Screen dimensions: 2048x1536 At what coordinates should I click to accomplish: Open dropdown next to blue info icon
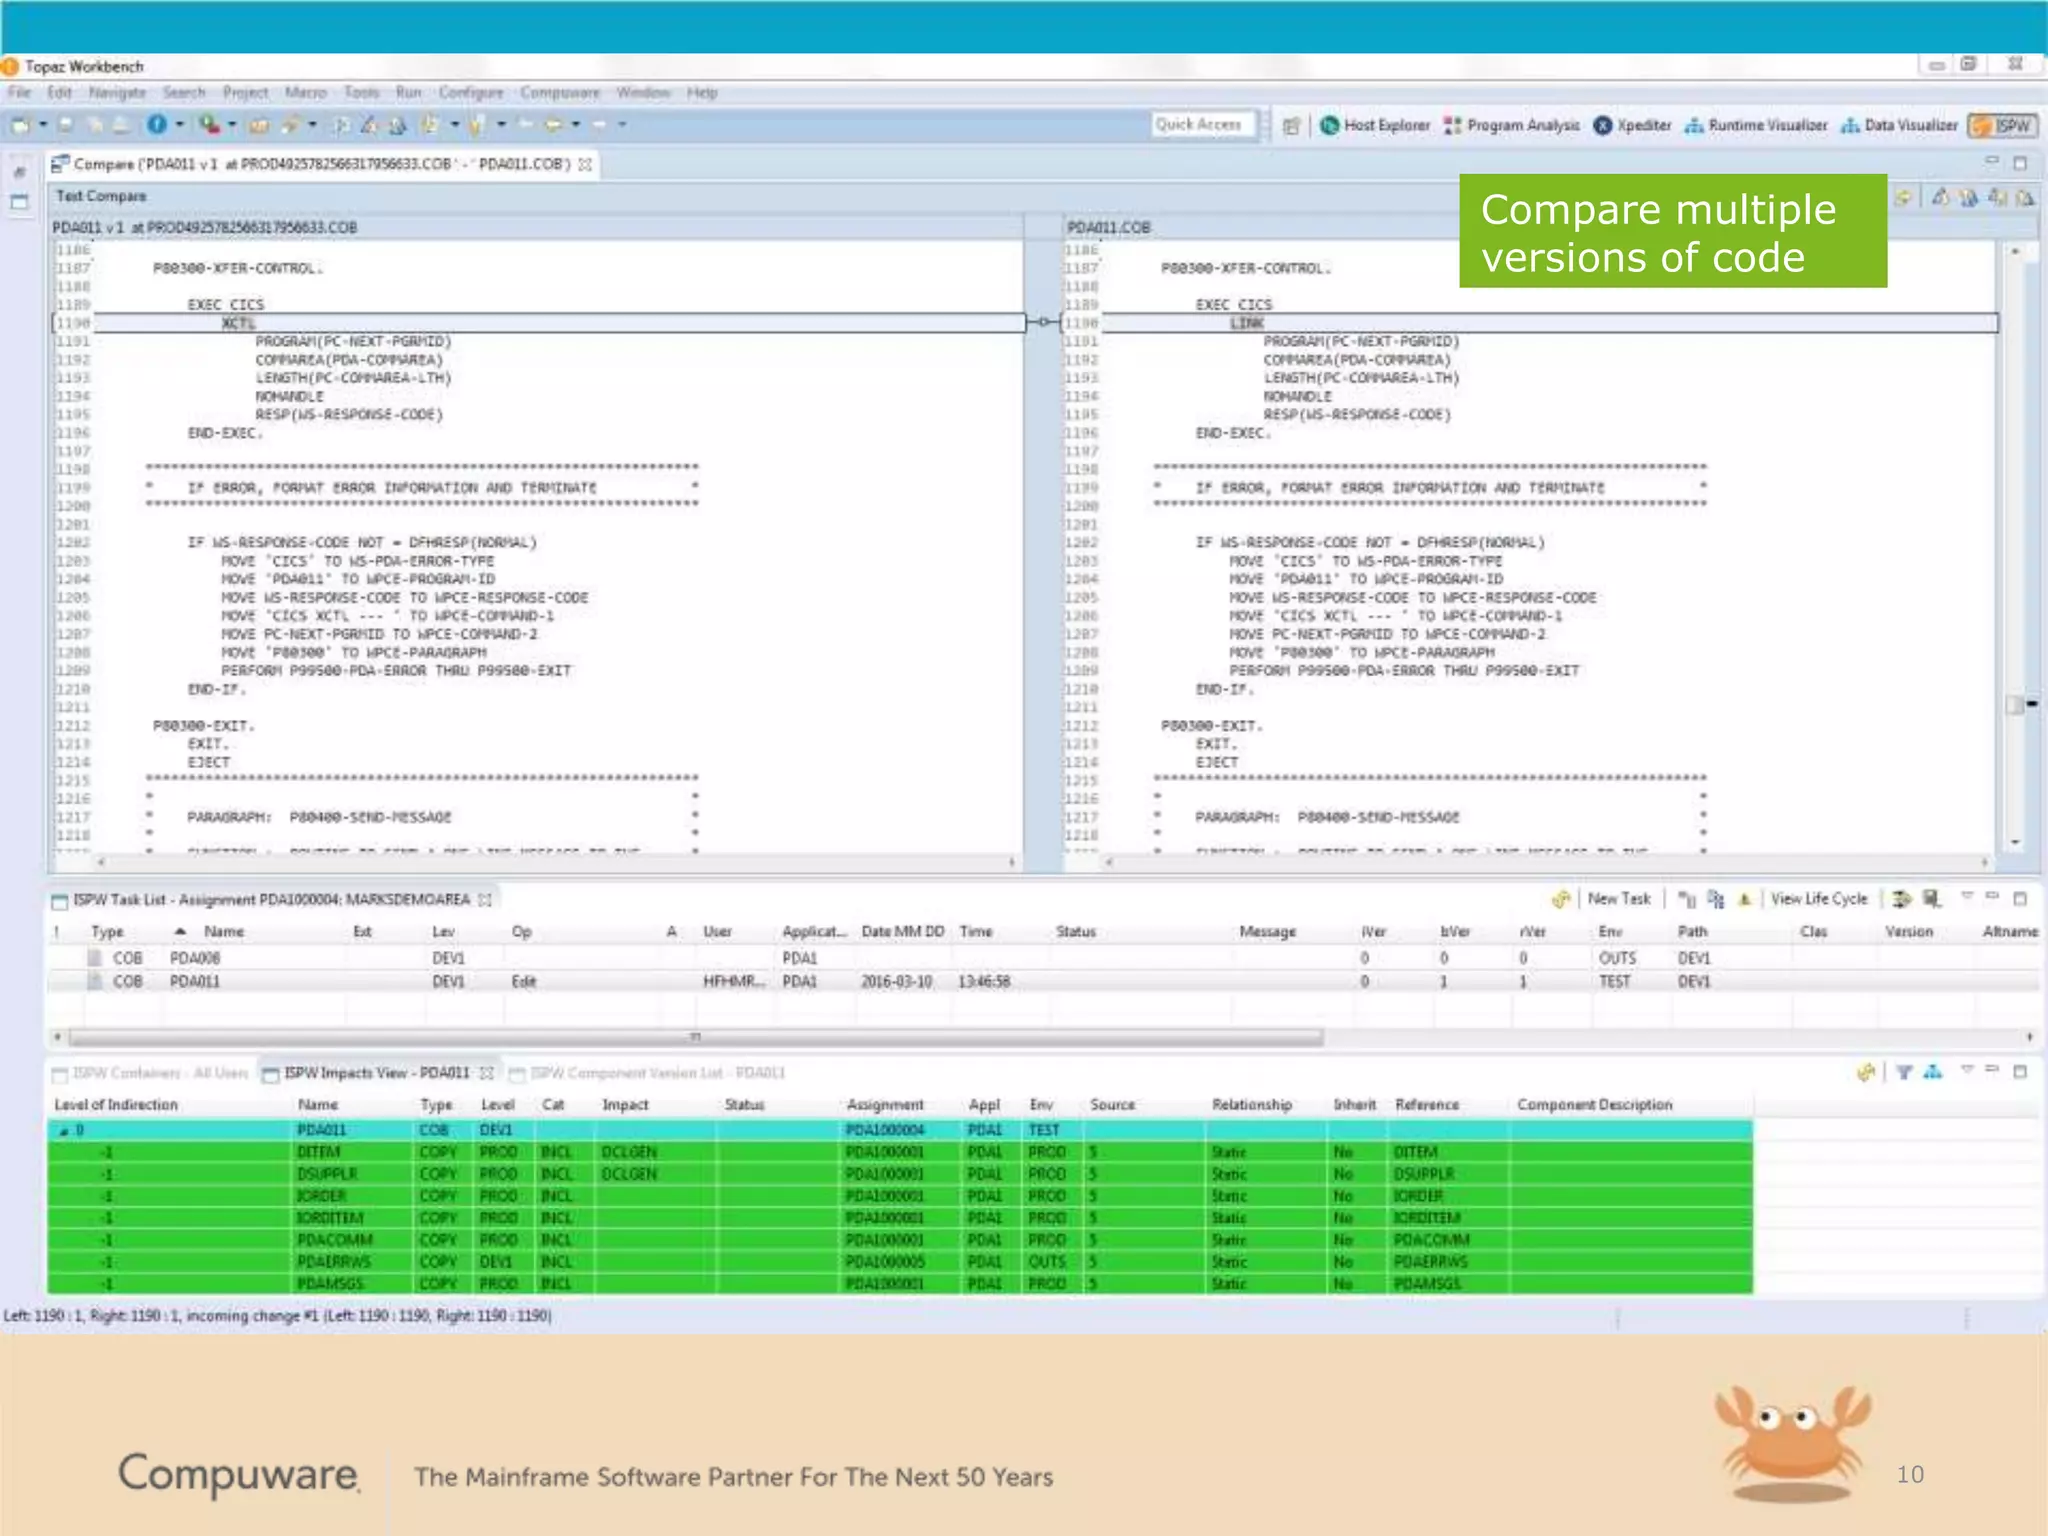click(x=180, y=125)
